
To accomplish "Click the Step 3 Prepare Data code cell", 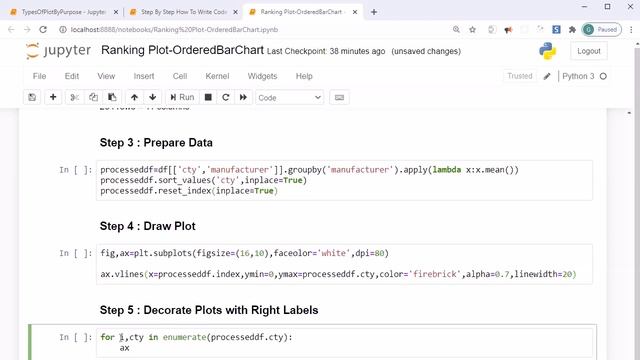I will 344,180.
